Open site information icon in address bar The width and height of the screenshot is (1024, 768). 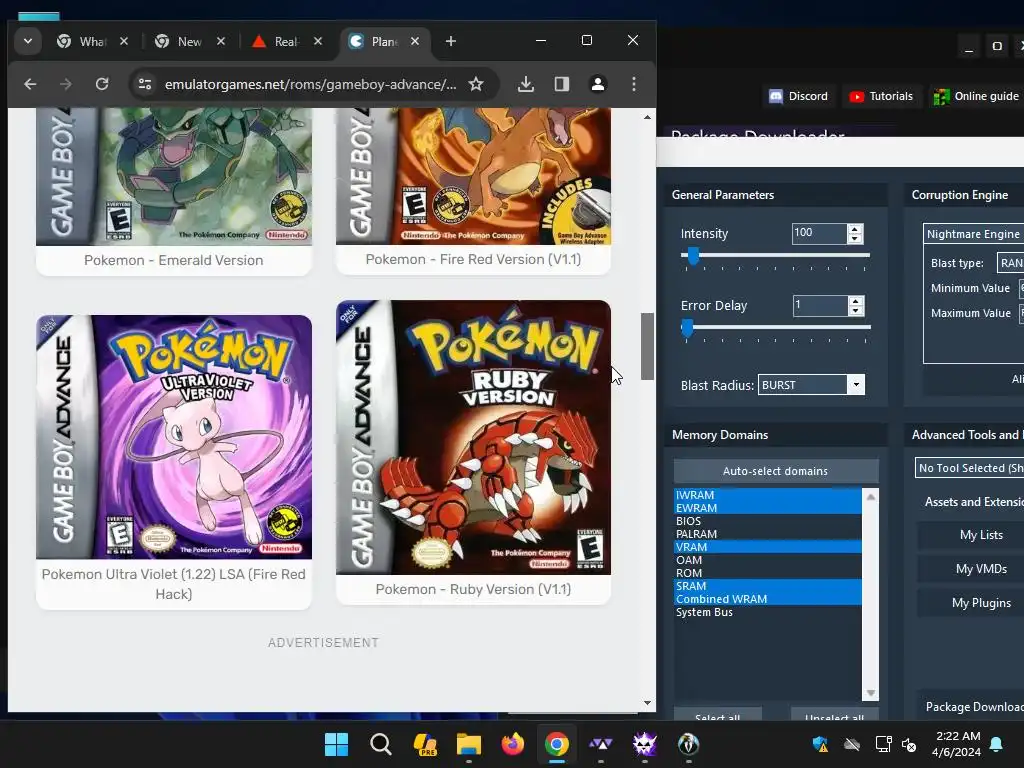(145, 84)
